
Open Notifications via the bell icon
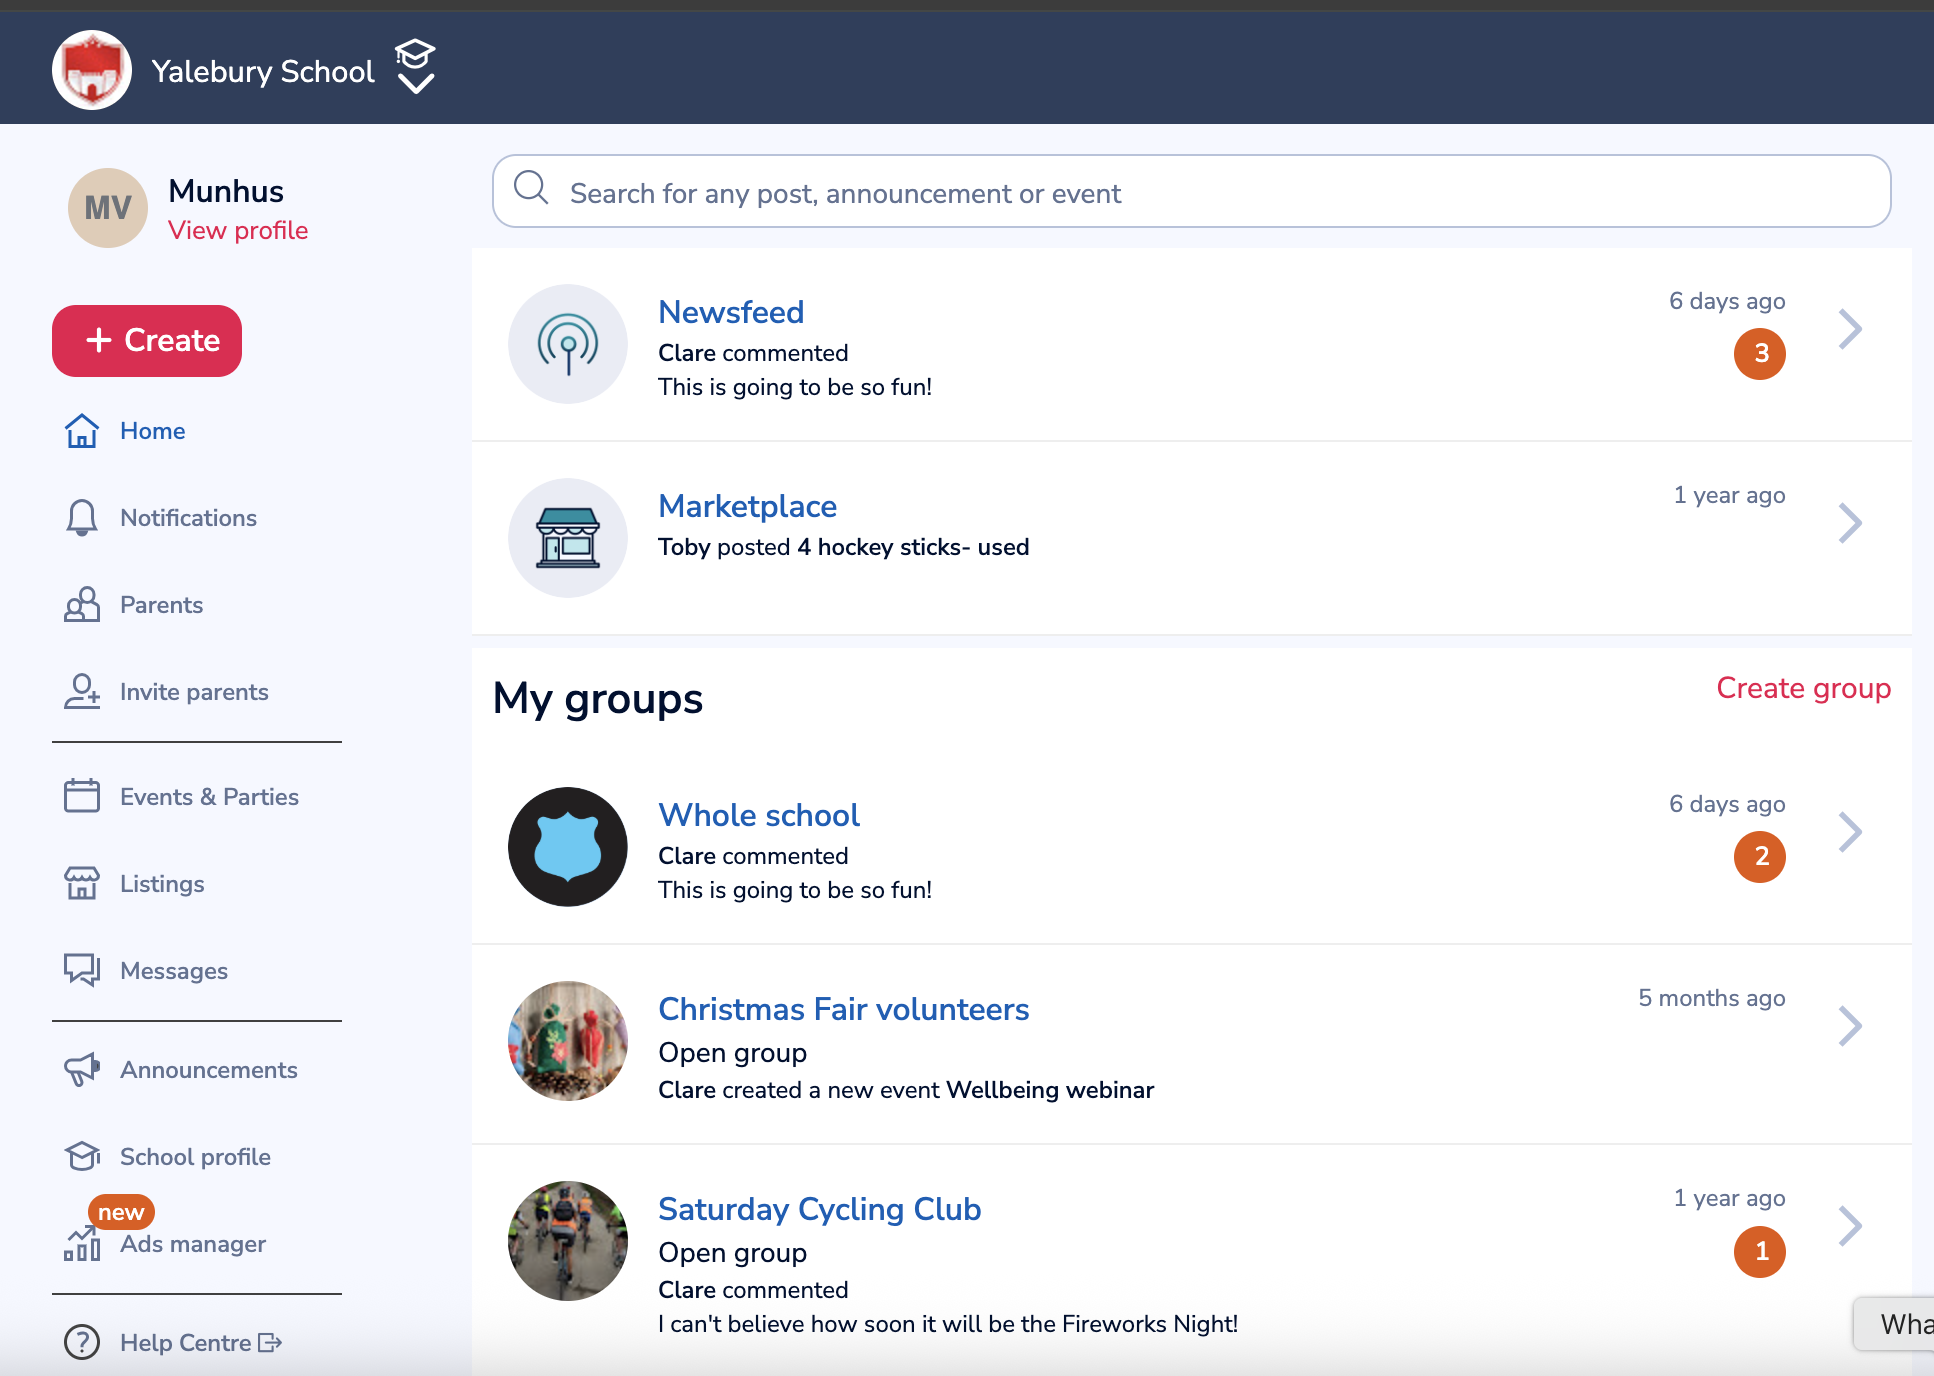pos(82,518)
